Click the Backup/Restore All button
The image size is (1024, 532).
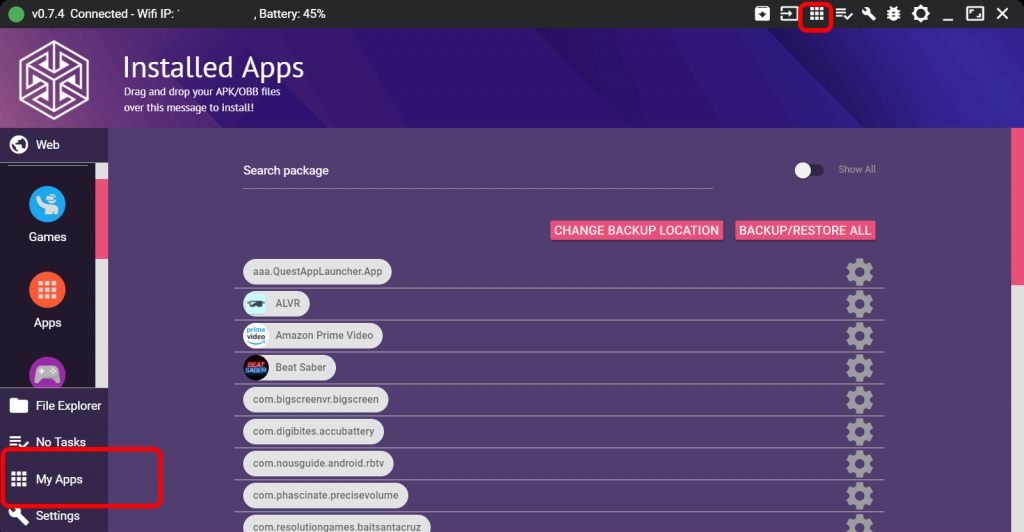(805, 230)
